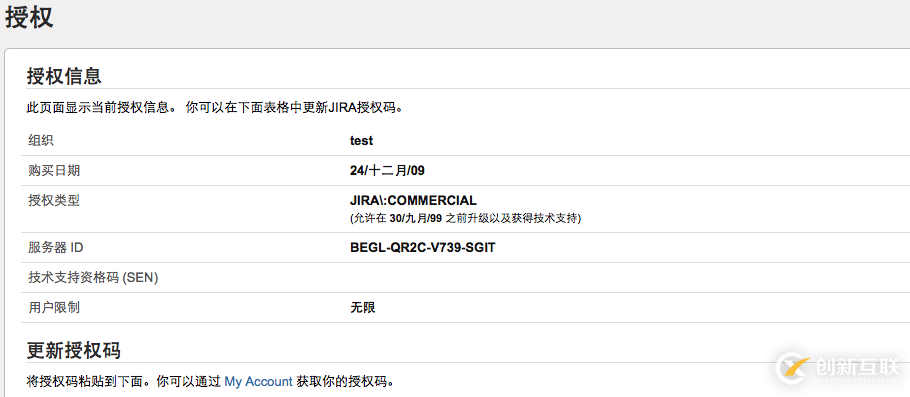Screen dimensions: 910x397
Task: Select the 无限 user limit value
Action: [363, 308]
